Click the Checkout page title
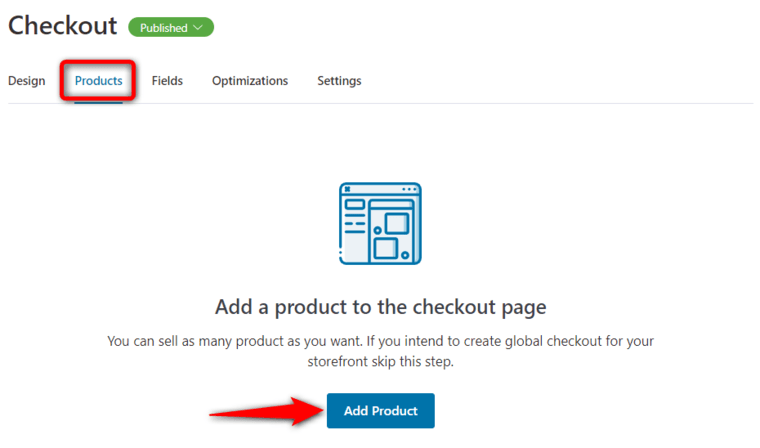This screenshot has width=760, height=448. [x=63, y=25]
